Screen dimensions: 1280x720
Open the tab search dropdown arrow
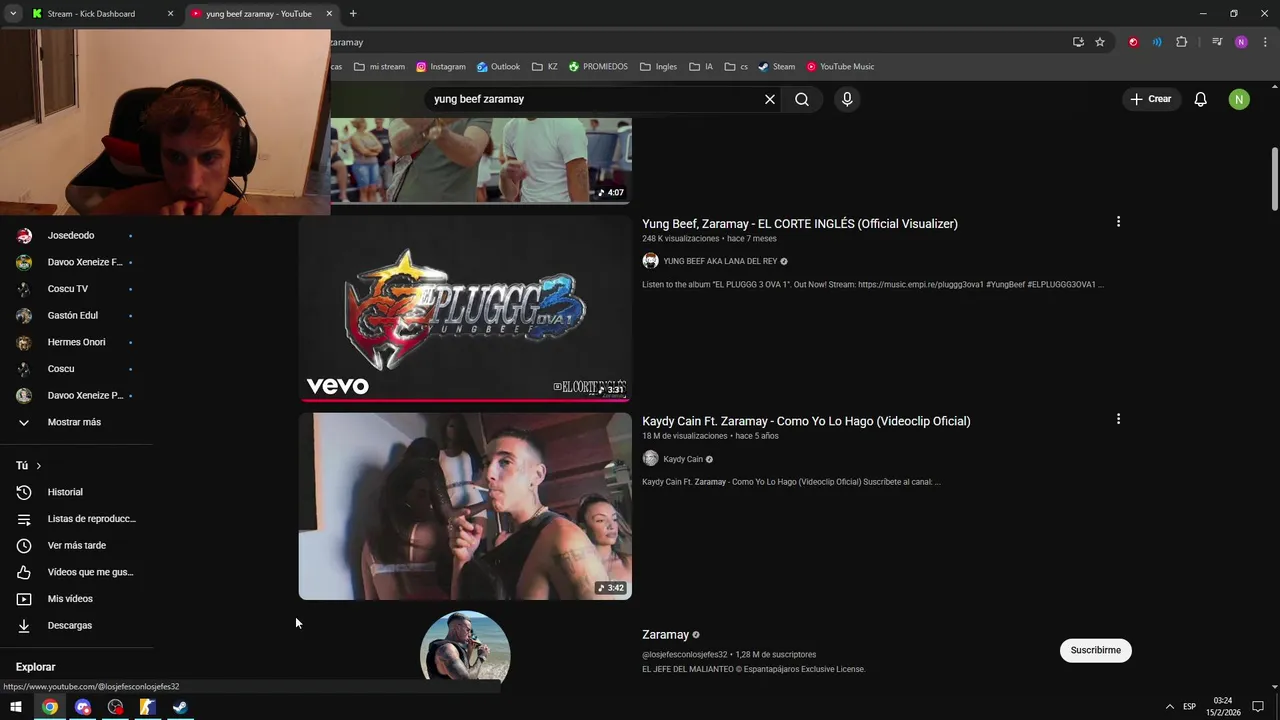point(13,14)
